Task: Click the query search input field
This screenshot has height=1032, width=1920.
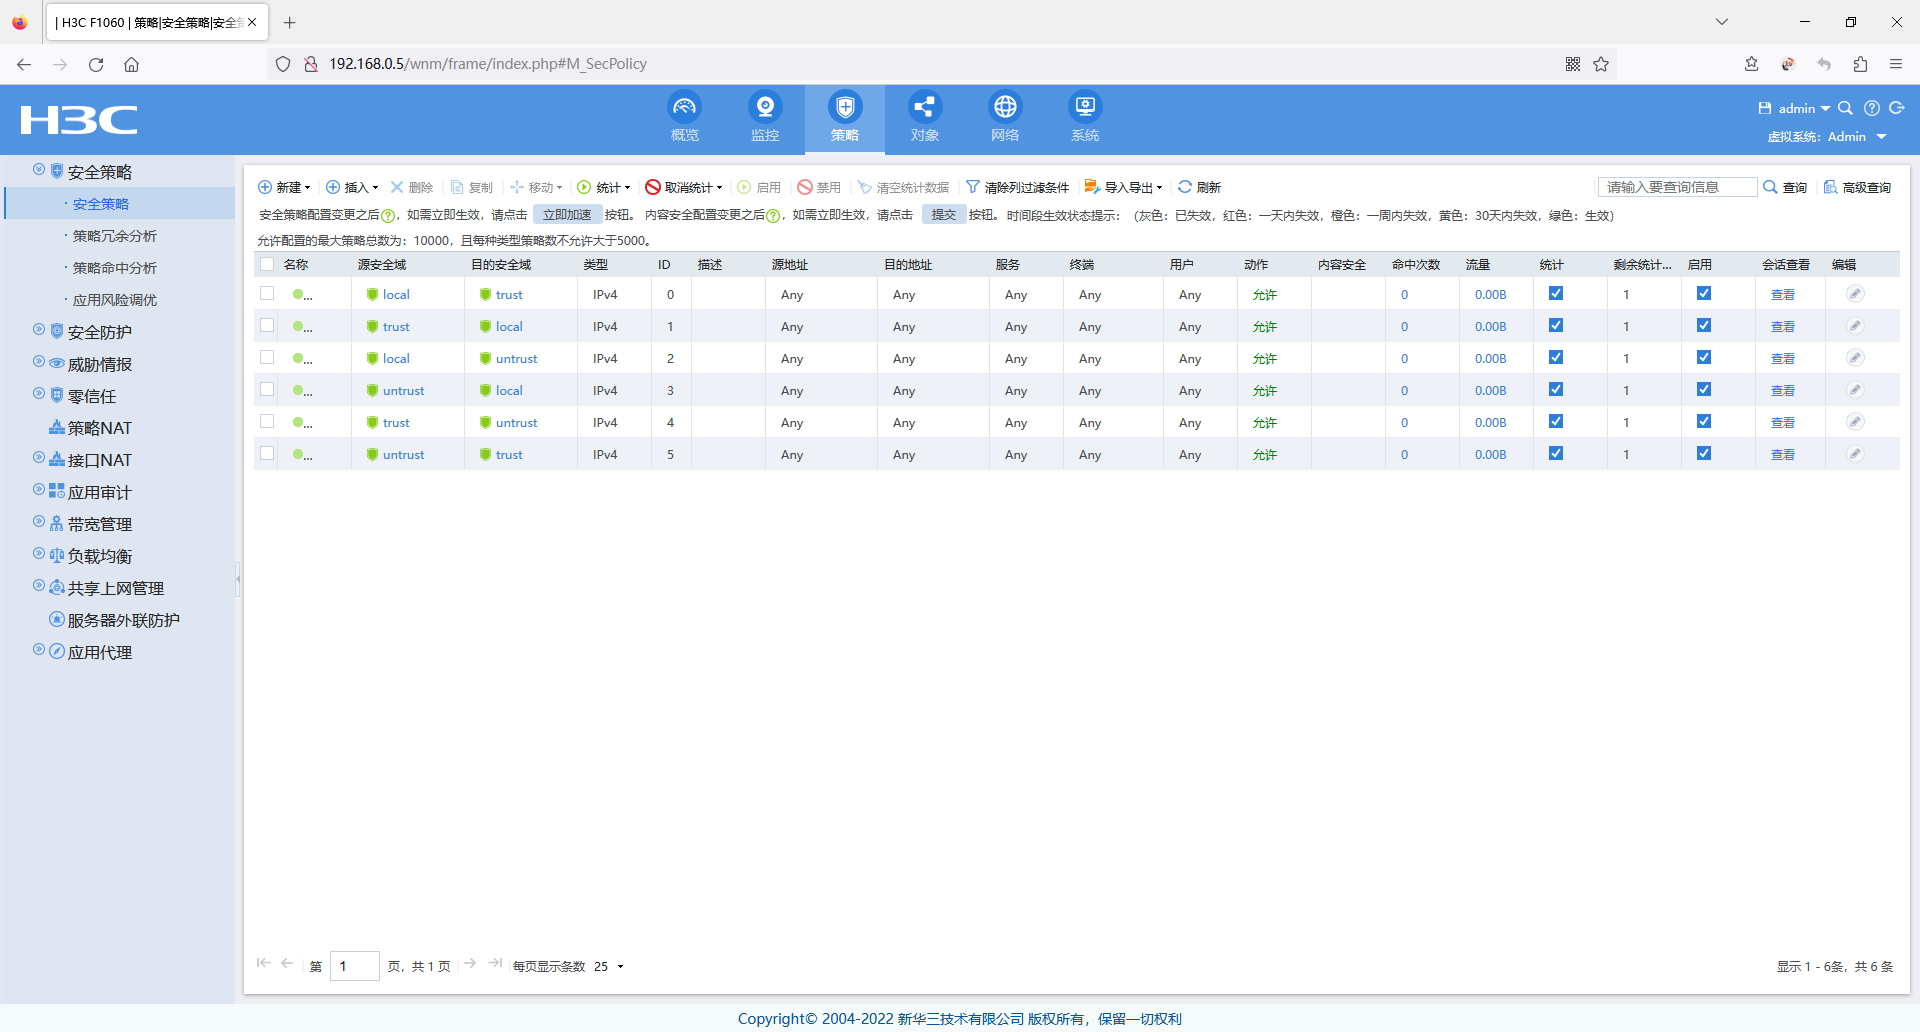Action: [x=1676, y=187]
